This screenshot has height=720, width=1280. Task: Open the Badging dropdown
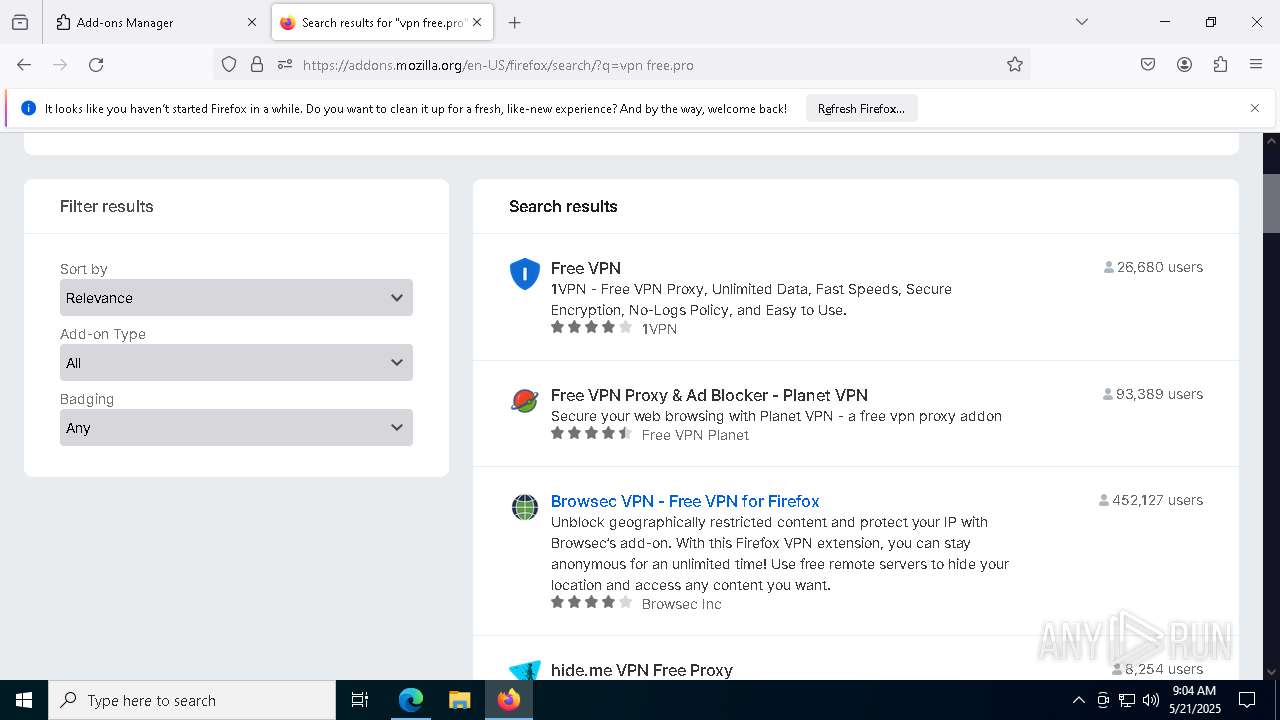(236, 428)
